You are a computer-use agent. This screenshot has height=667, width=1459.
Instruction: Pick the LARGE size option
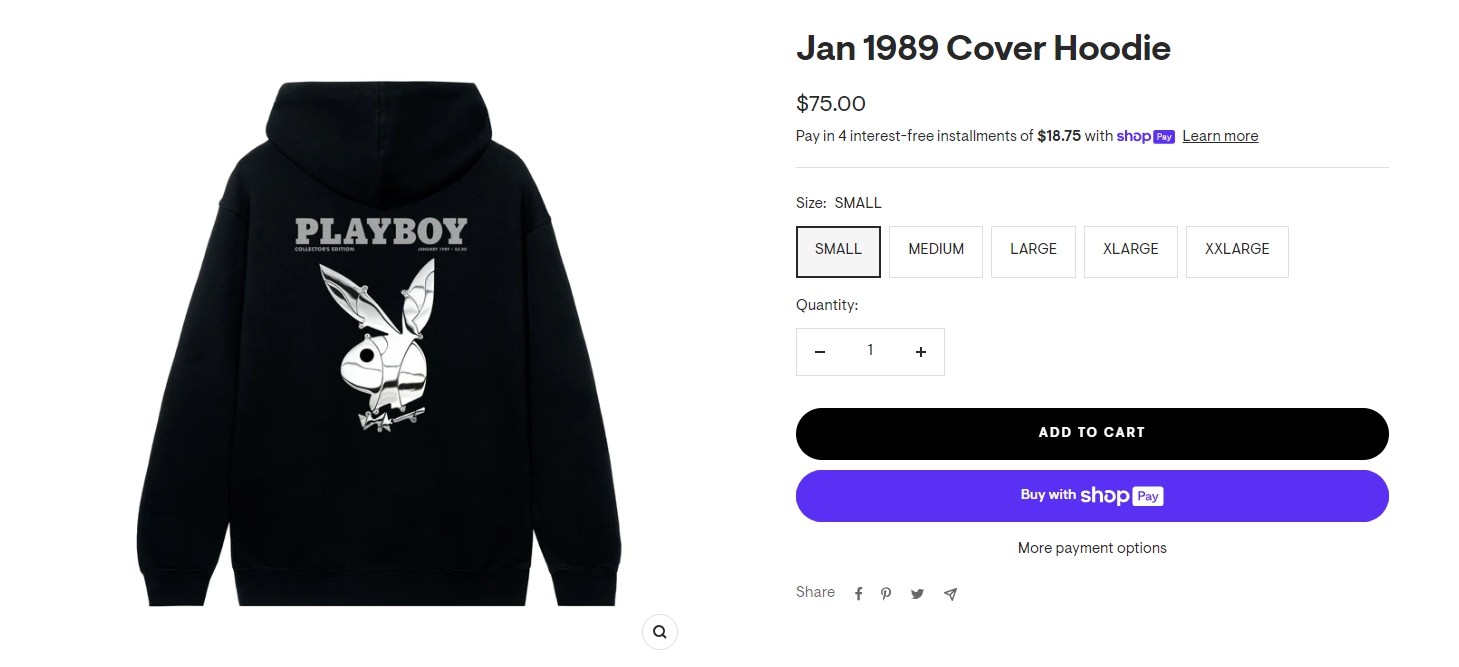(1033, 251)
